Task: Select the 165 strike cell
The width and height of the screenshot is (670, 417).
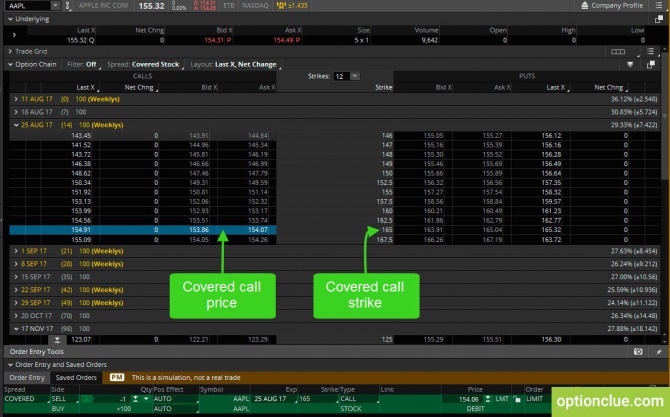Action: point(387,230)
